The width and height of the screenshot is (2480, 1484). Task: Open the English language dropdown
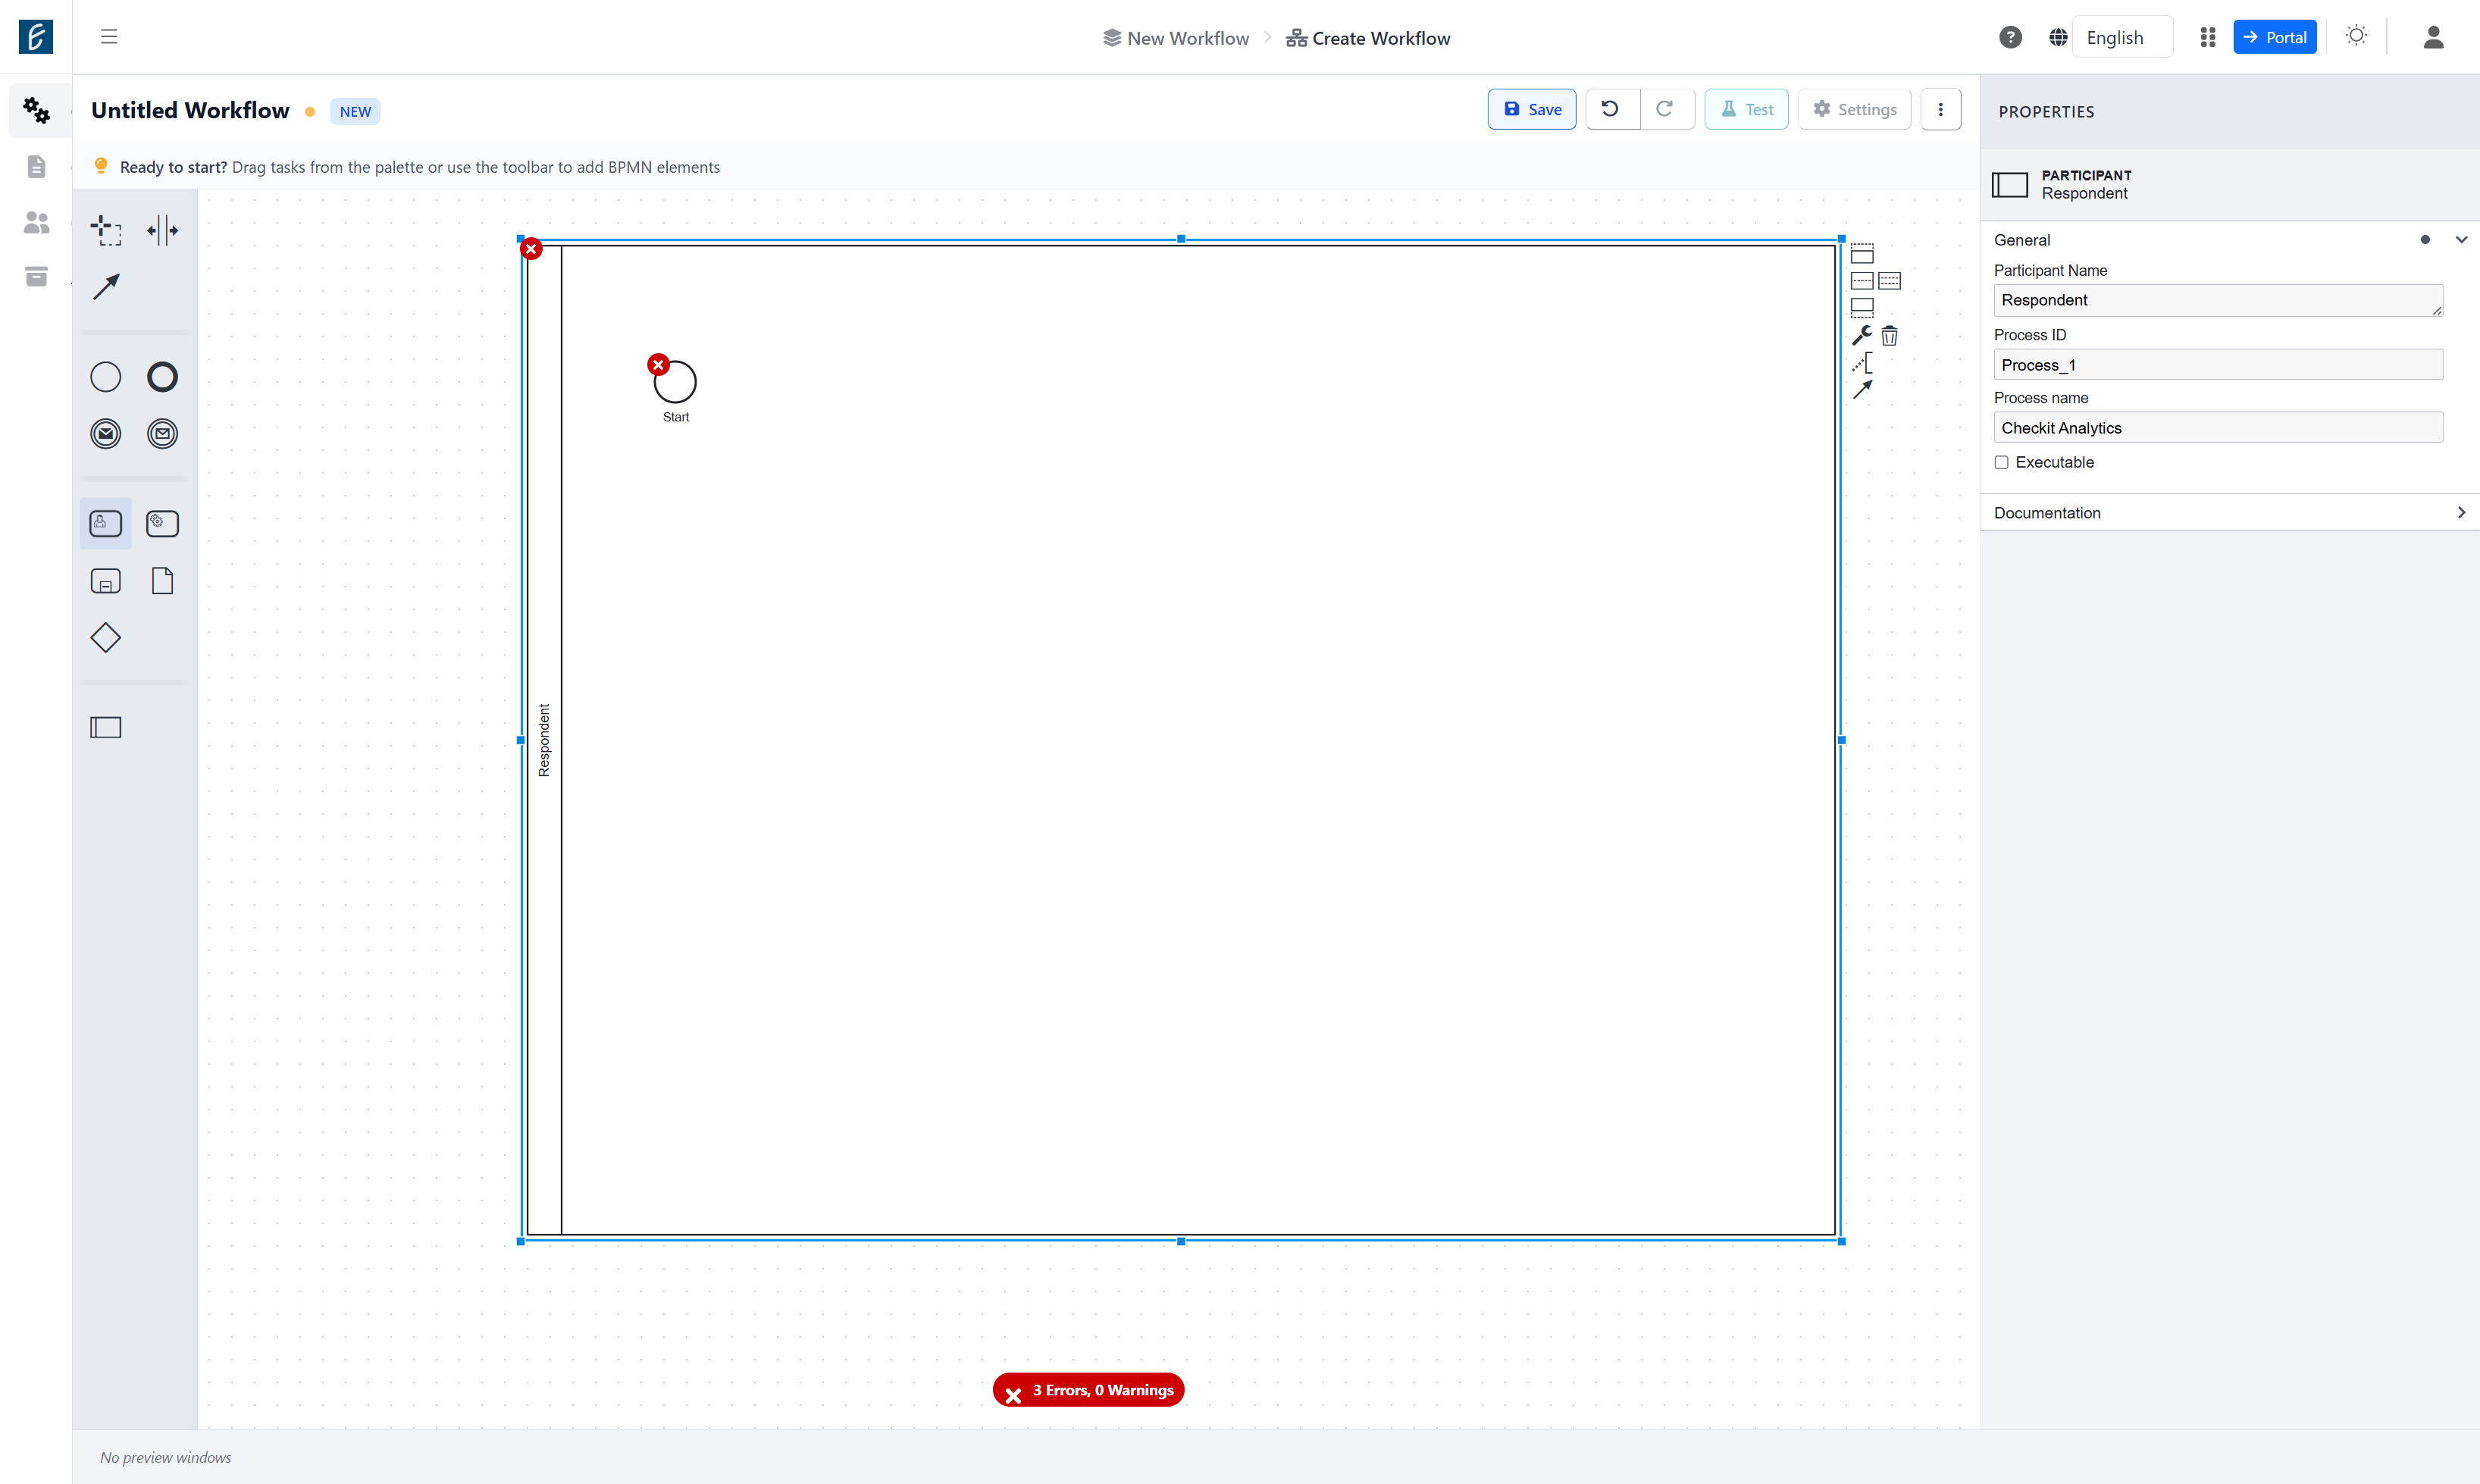(x=2122, y=37)
